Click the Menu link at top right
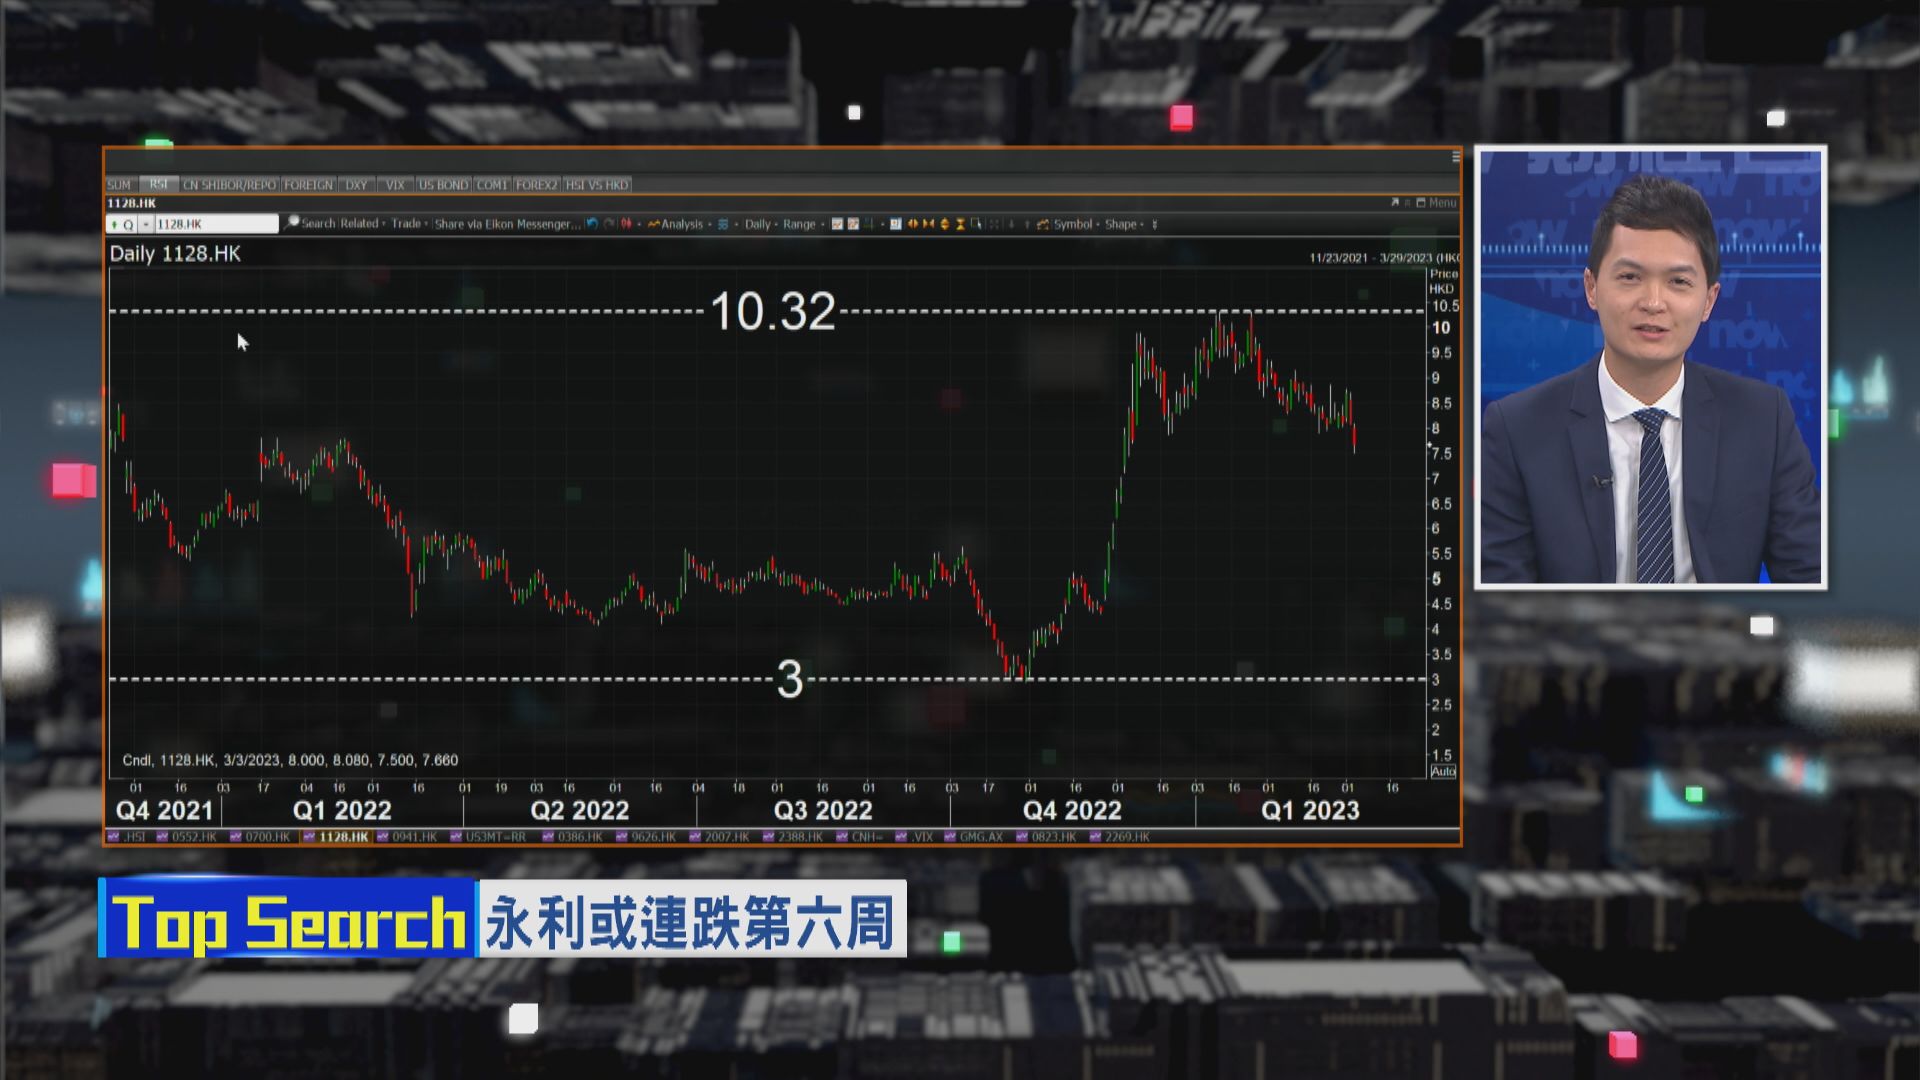Viewport: 1920px width, 1080px height. (1441, 201)
